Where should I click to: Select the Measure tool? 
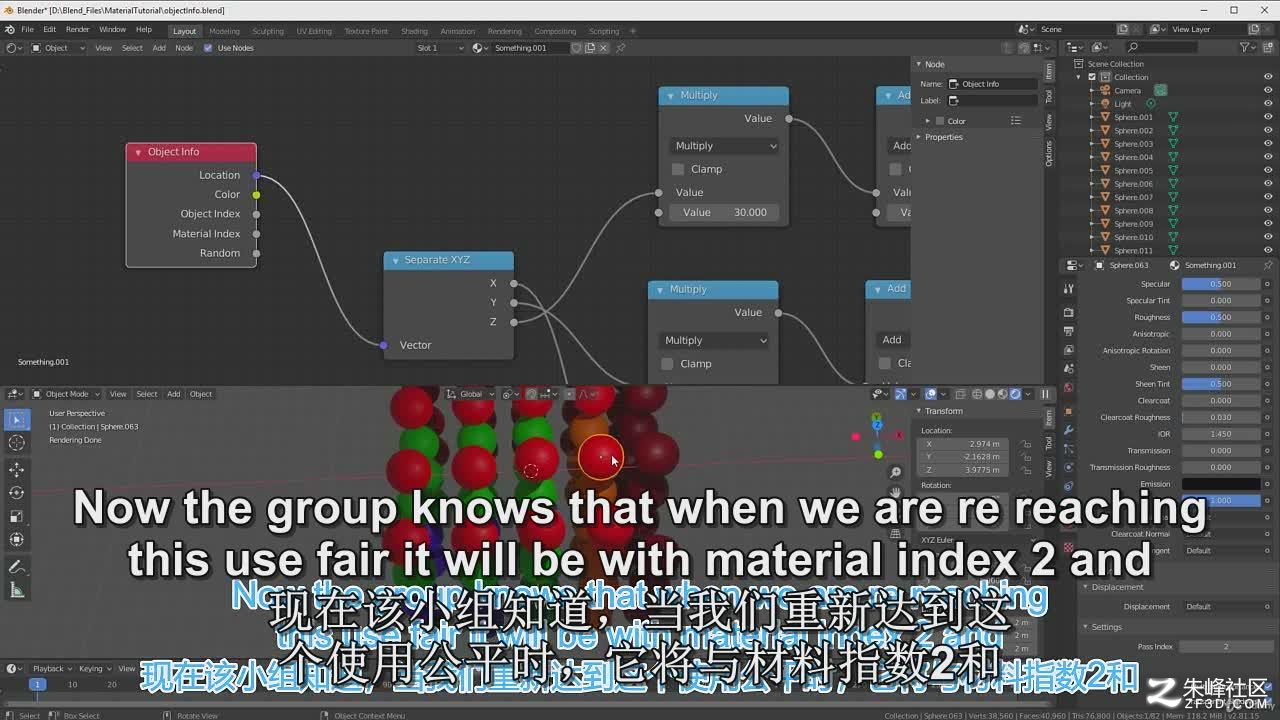17,590
